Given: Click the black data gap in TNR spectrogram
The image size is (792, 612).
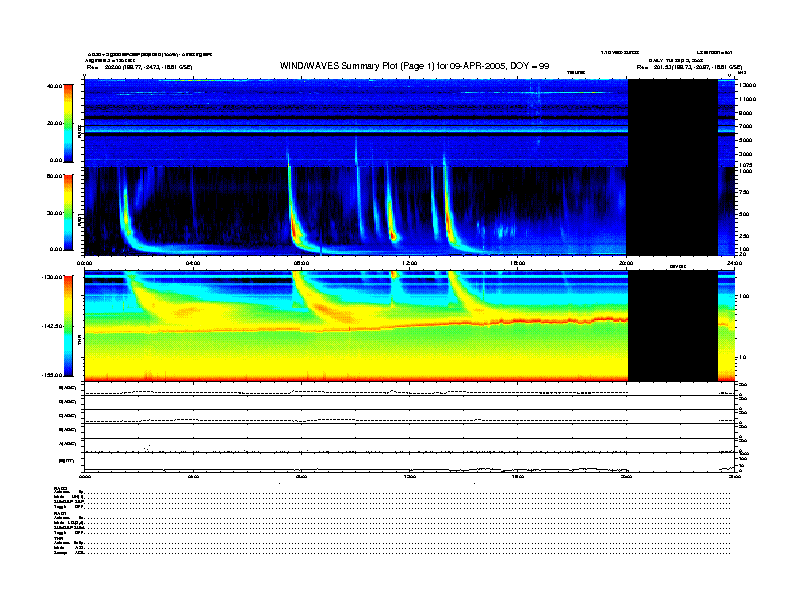Looking at the screenshot, I should 673,326.
